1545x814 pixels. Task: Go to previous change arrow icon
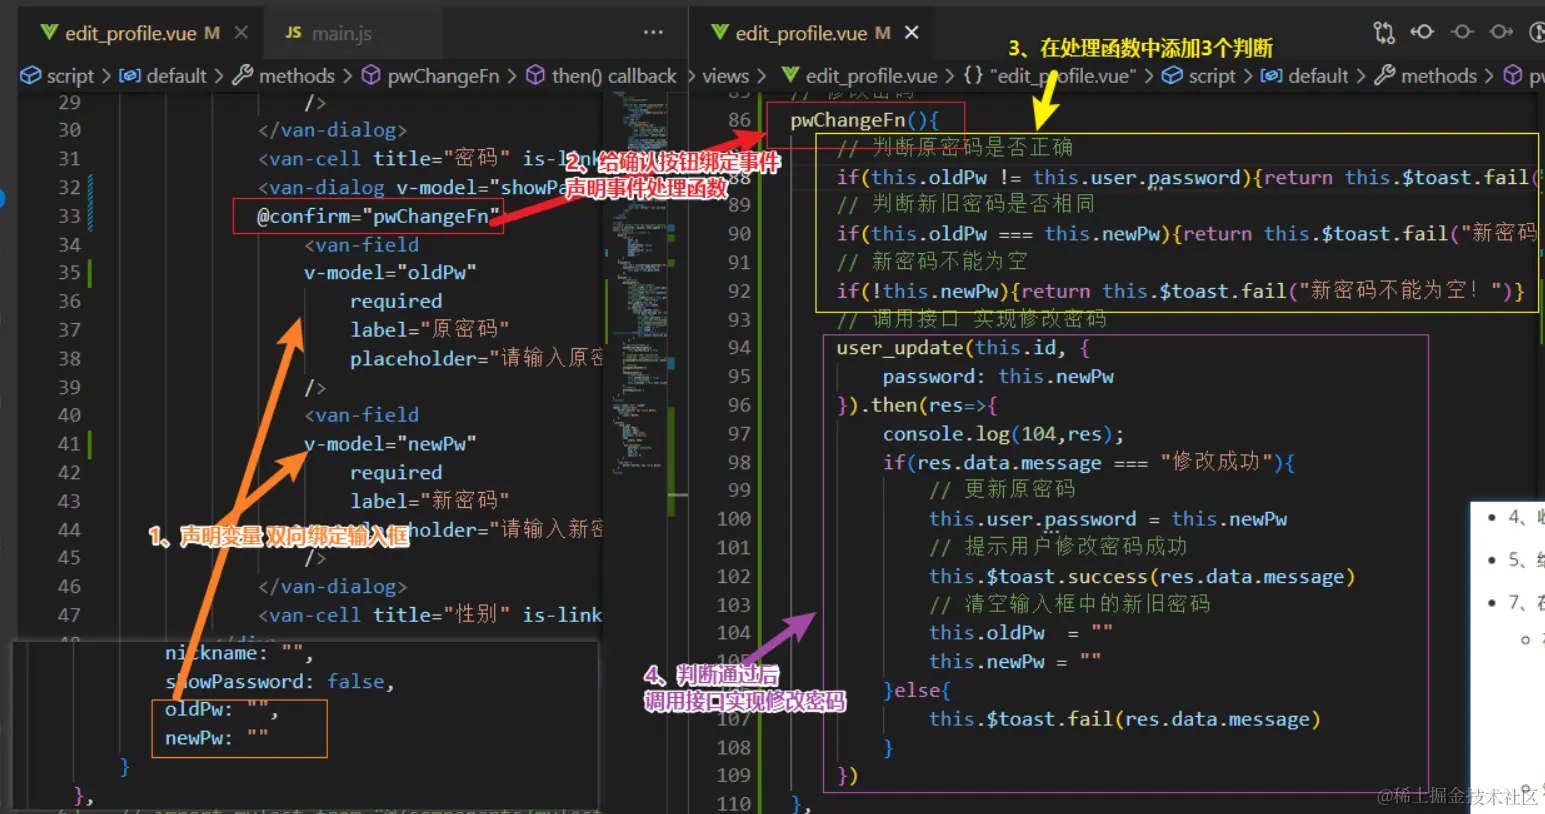pyautogui.click(x=1422, y=32)
